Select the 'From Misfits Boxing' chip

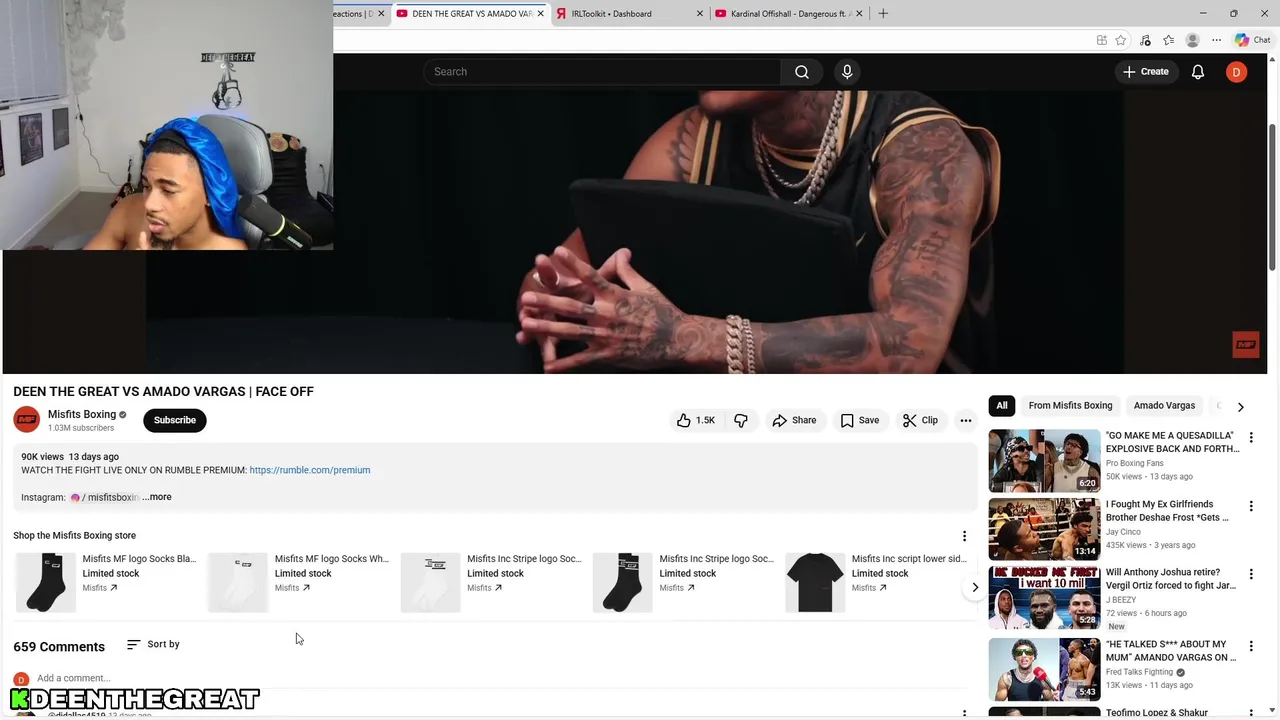[x=1070, y=406]
